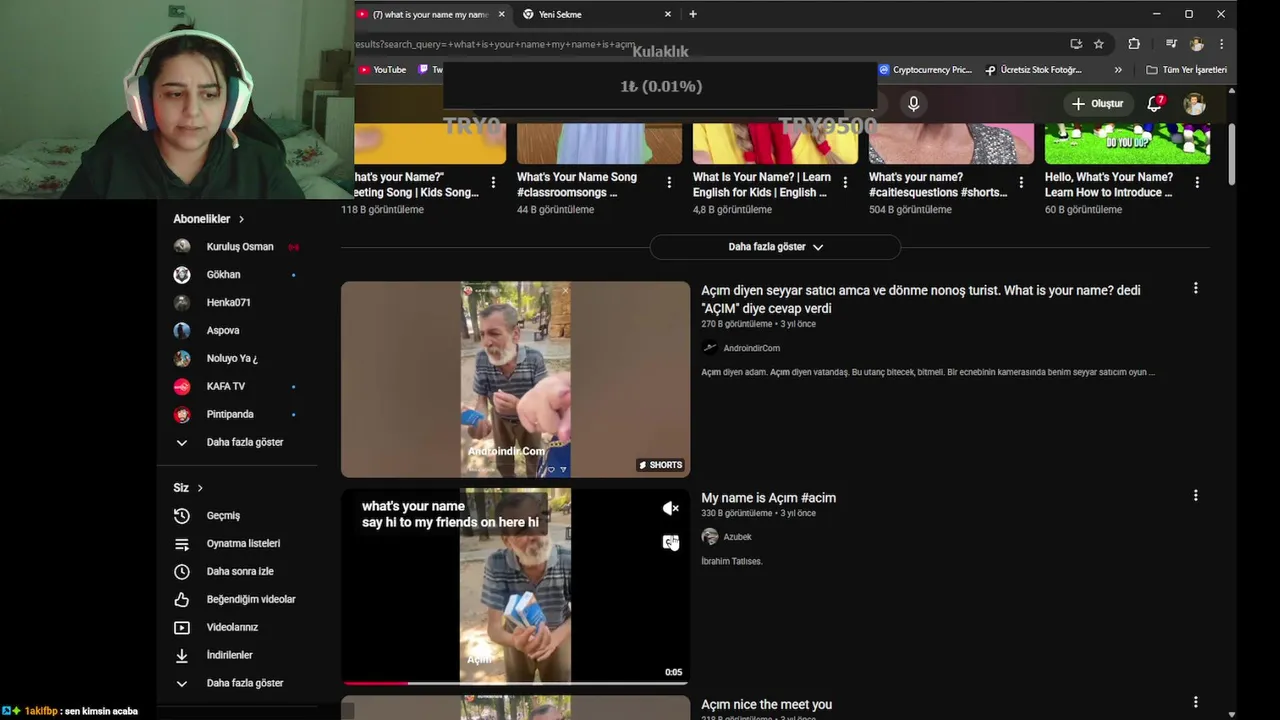Viewport: 1280px width, 720px height.
Task: Open options for What Is Your Name? Learn English short
Action: click(845, 182)
